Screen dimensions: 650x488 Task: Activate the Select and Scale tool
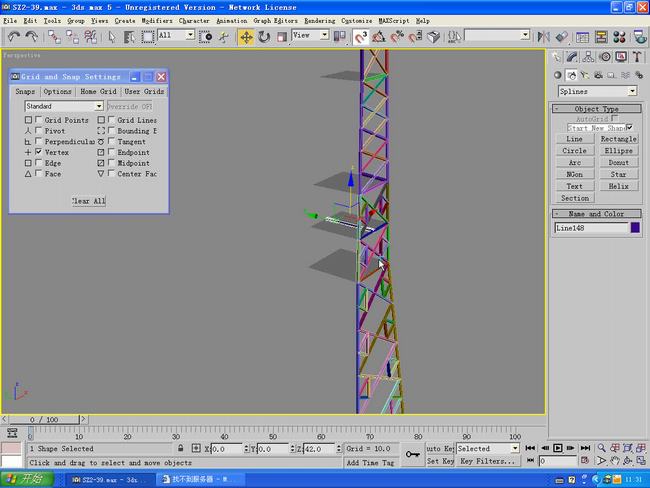(282, 37)
